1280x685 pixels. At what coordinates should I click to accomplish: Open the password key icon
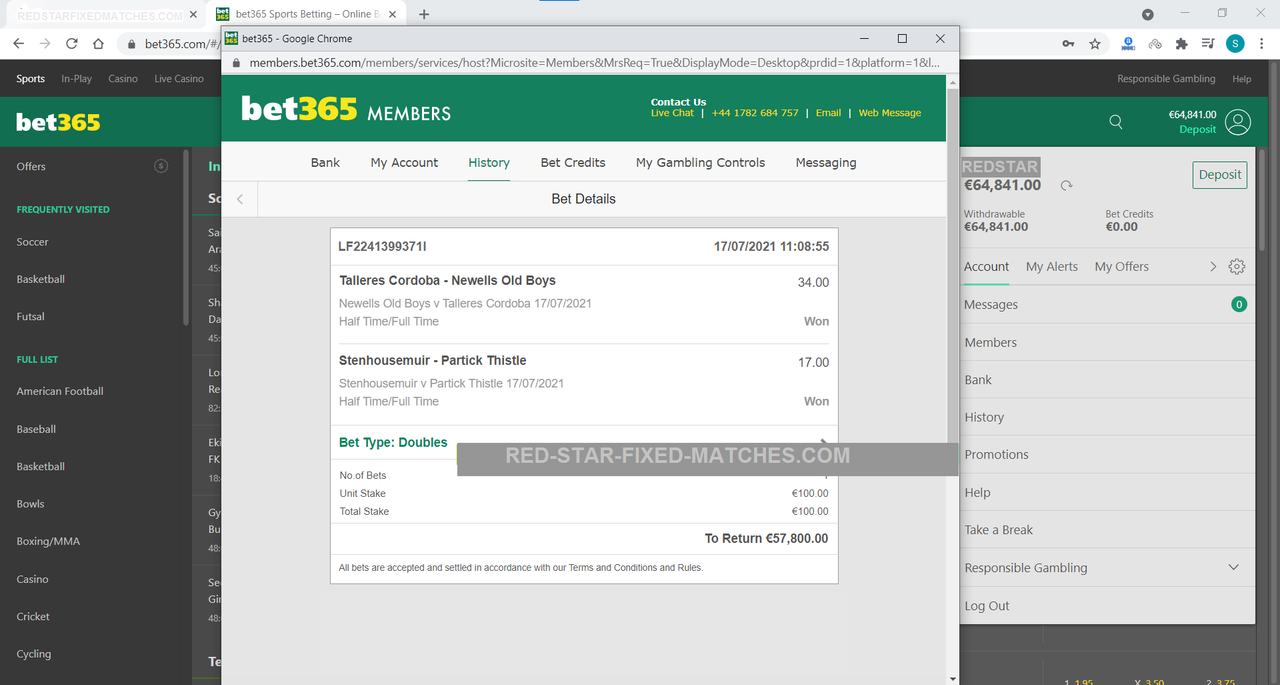[x=1069, y=44]
